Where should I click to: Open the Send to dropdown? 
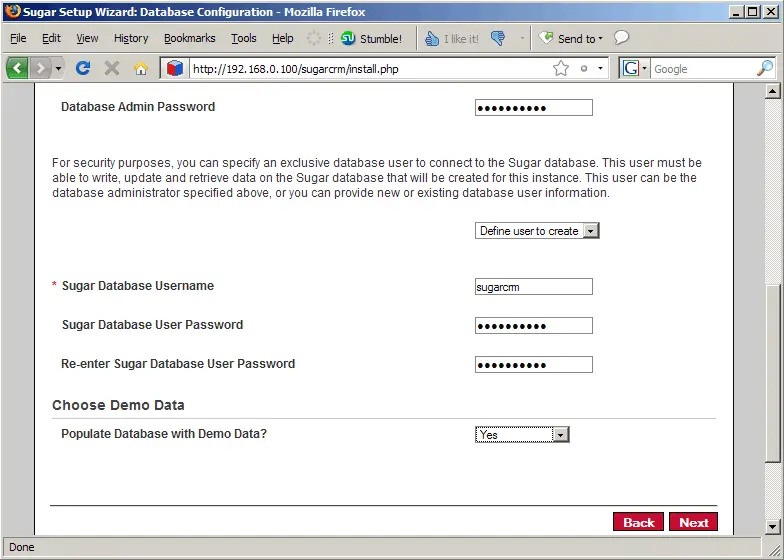coord(571,38)
